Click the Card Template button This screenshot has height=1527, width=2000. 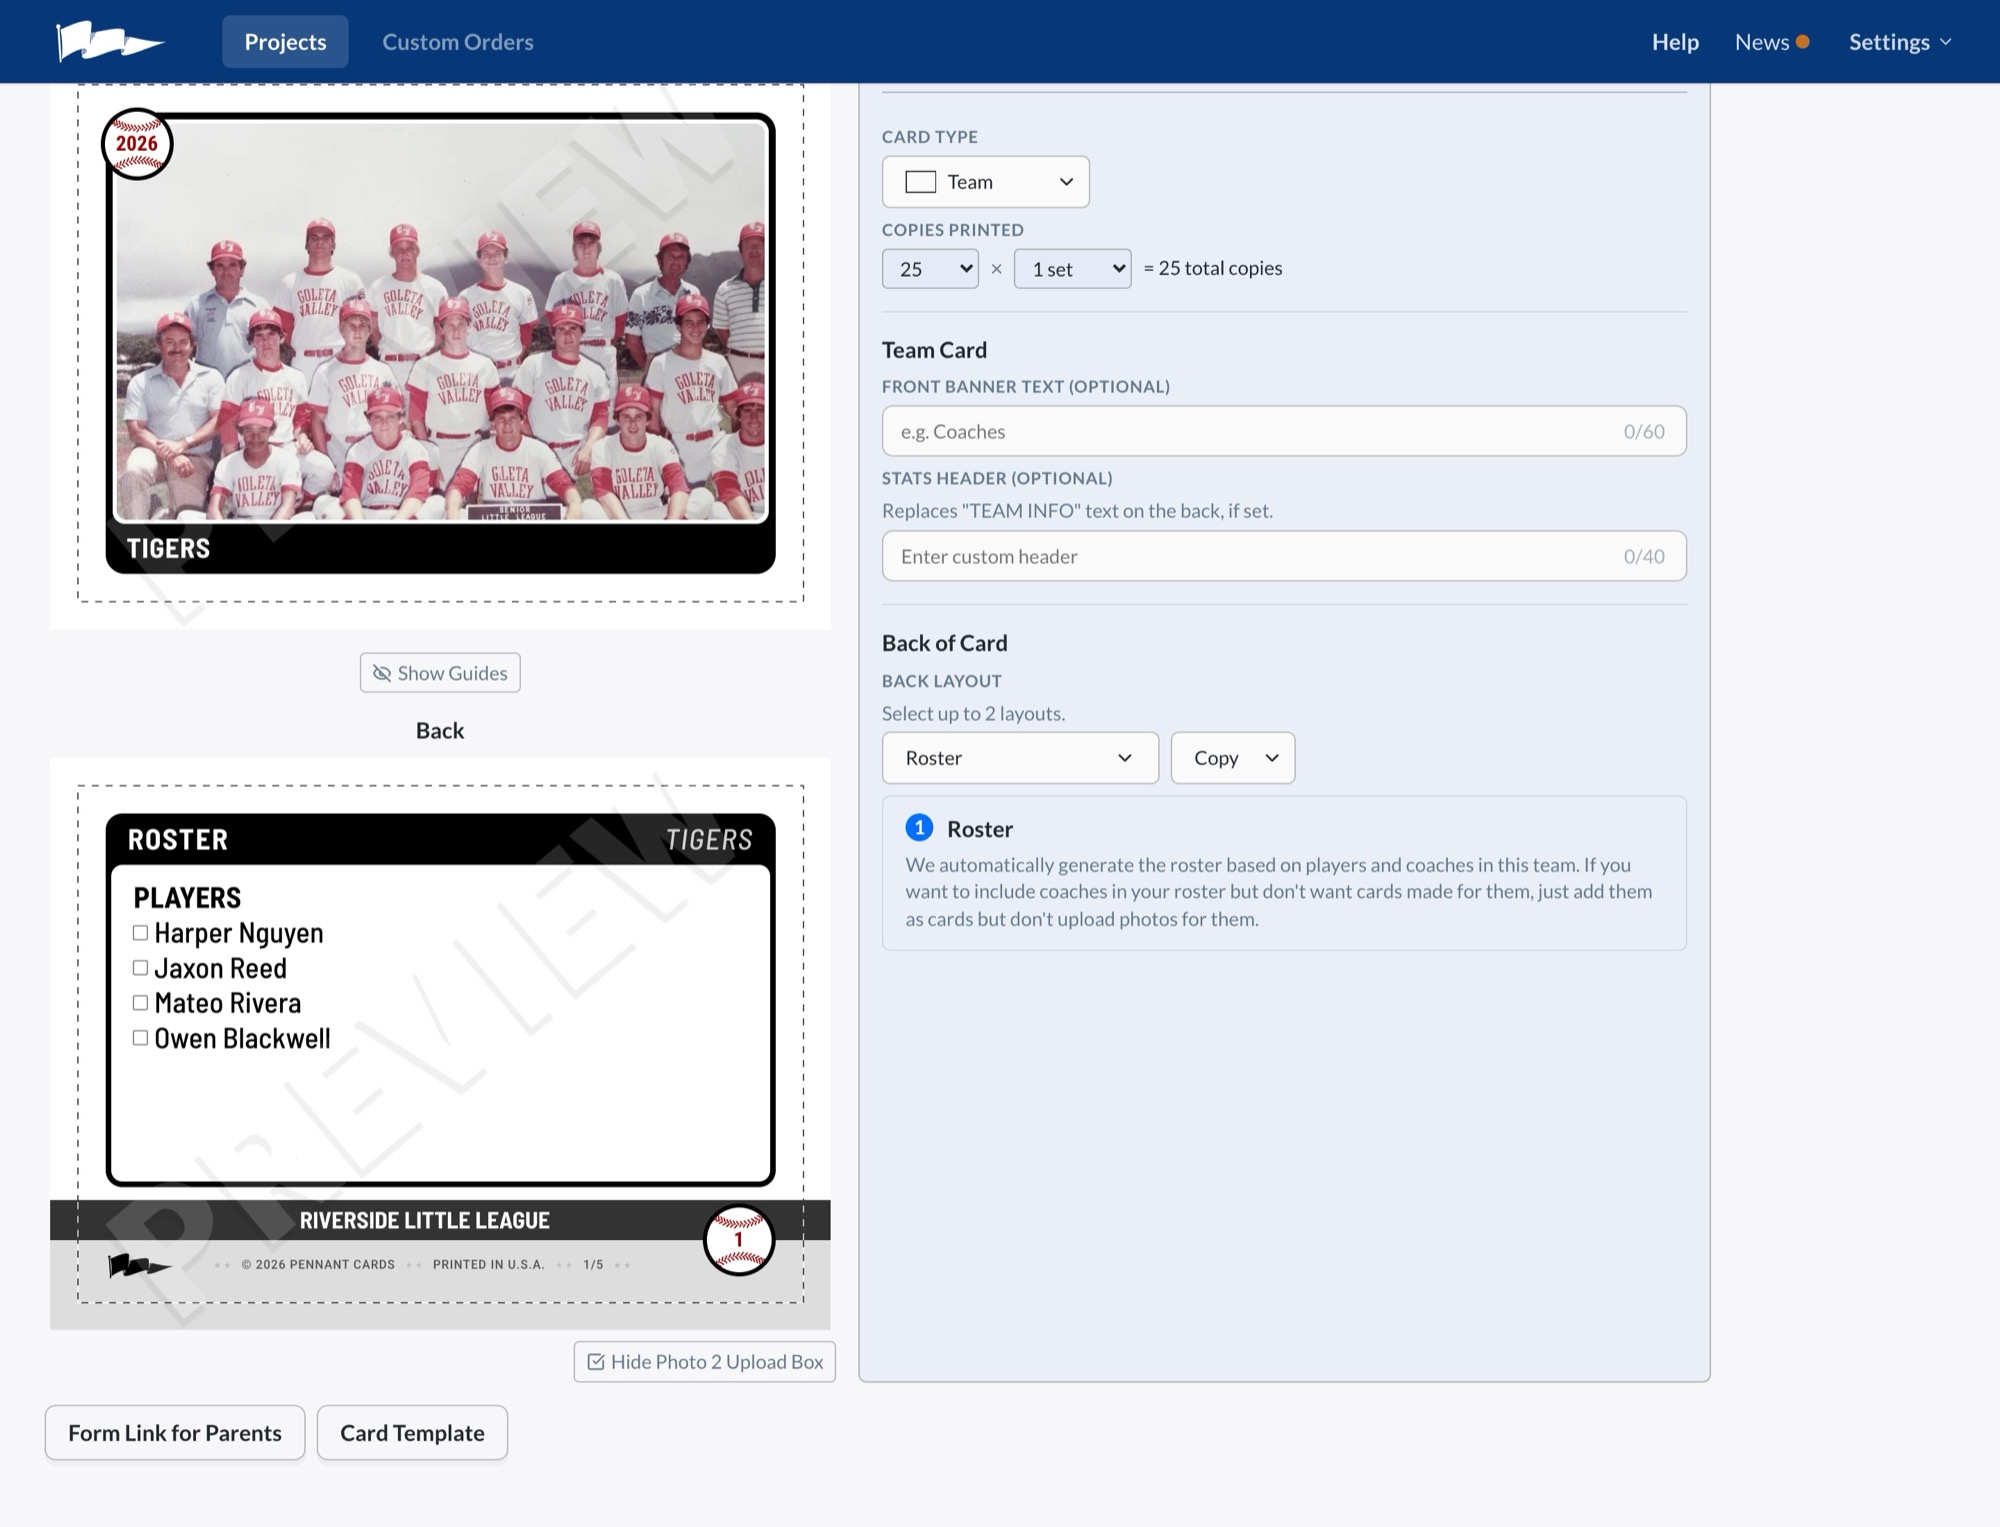pyautogui.click(x=412, y=1433)
